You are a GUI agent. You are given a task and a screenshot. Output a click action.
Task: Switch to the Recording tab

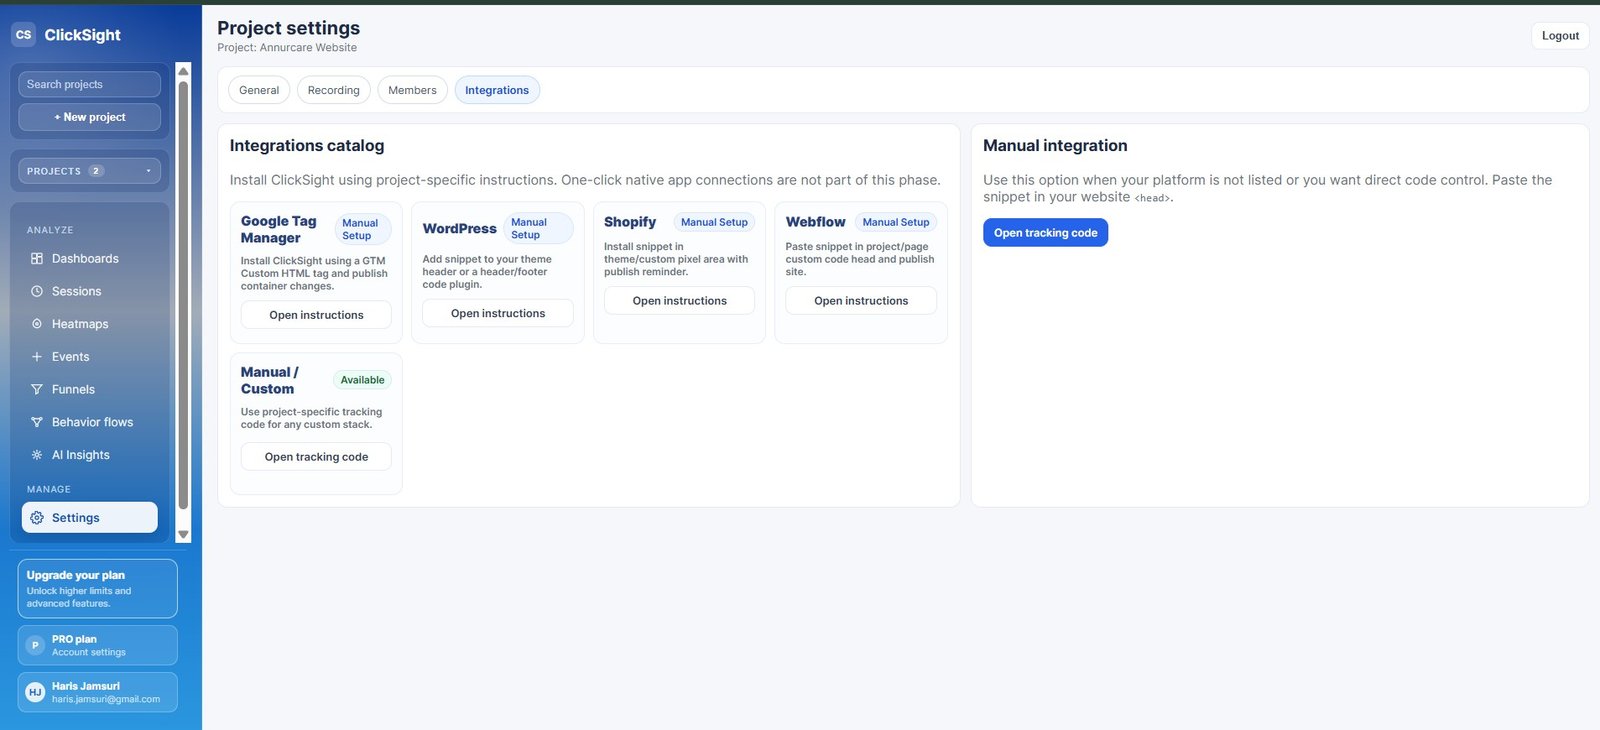[x=334, y=90]
